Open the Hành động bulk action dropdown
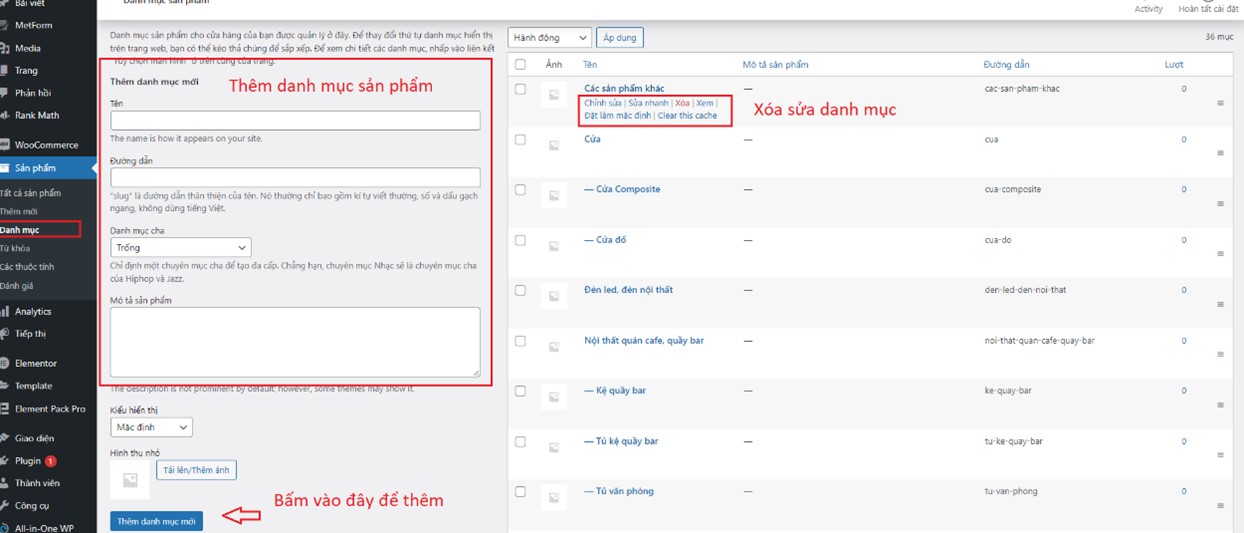The height and width of the screenshot is (533, 1244). (549, 38)
